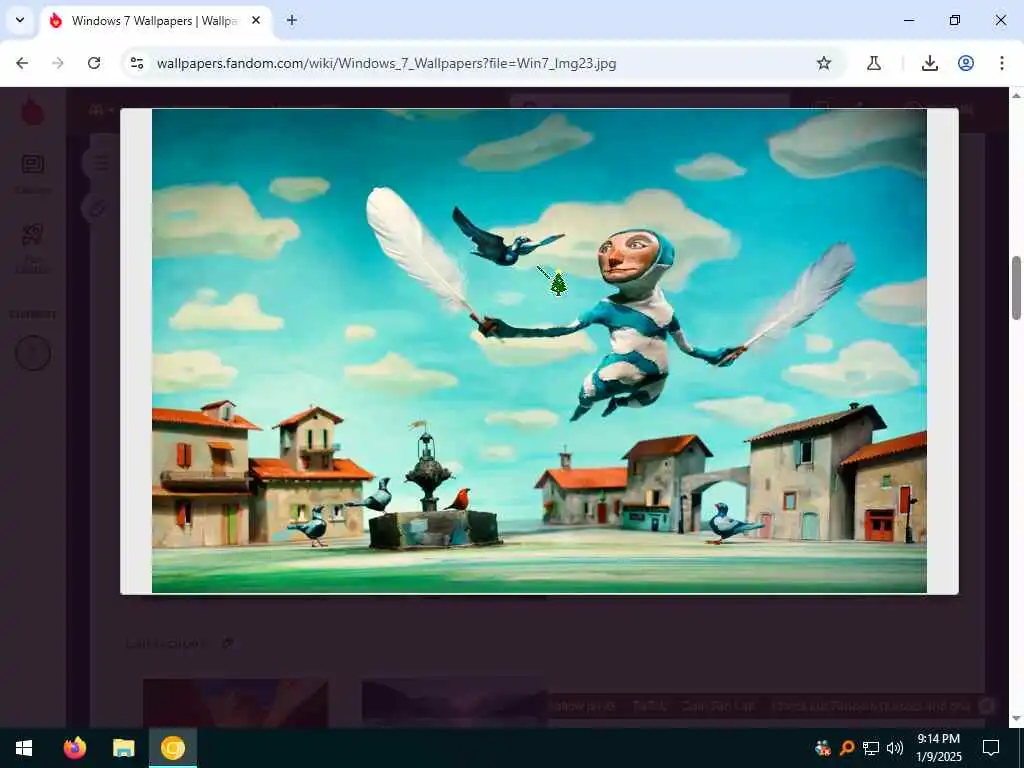This screenshot has width=1024, height=768.
Task: Open the volume speaker tray icon
Action: click(895, 748)
